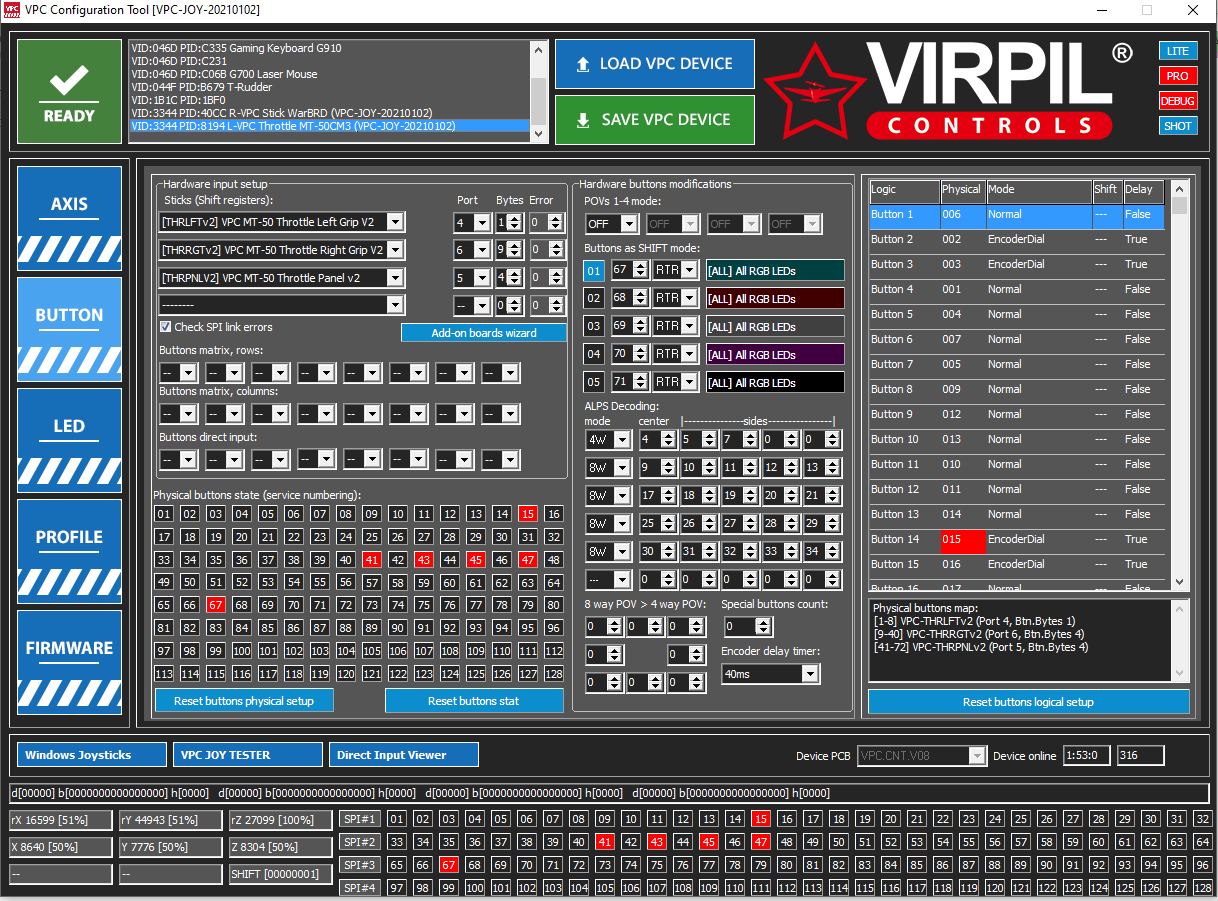Switch to PRO mode
Screen dimensions: 1218x901
pyautogui.click(x=1178, y=76)
